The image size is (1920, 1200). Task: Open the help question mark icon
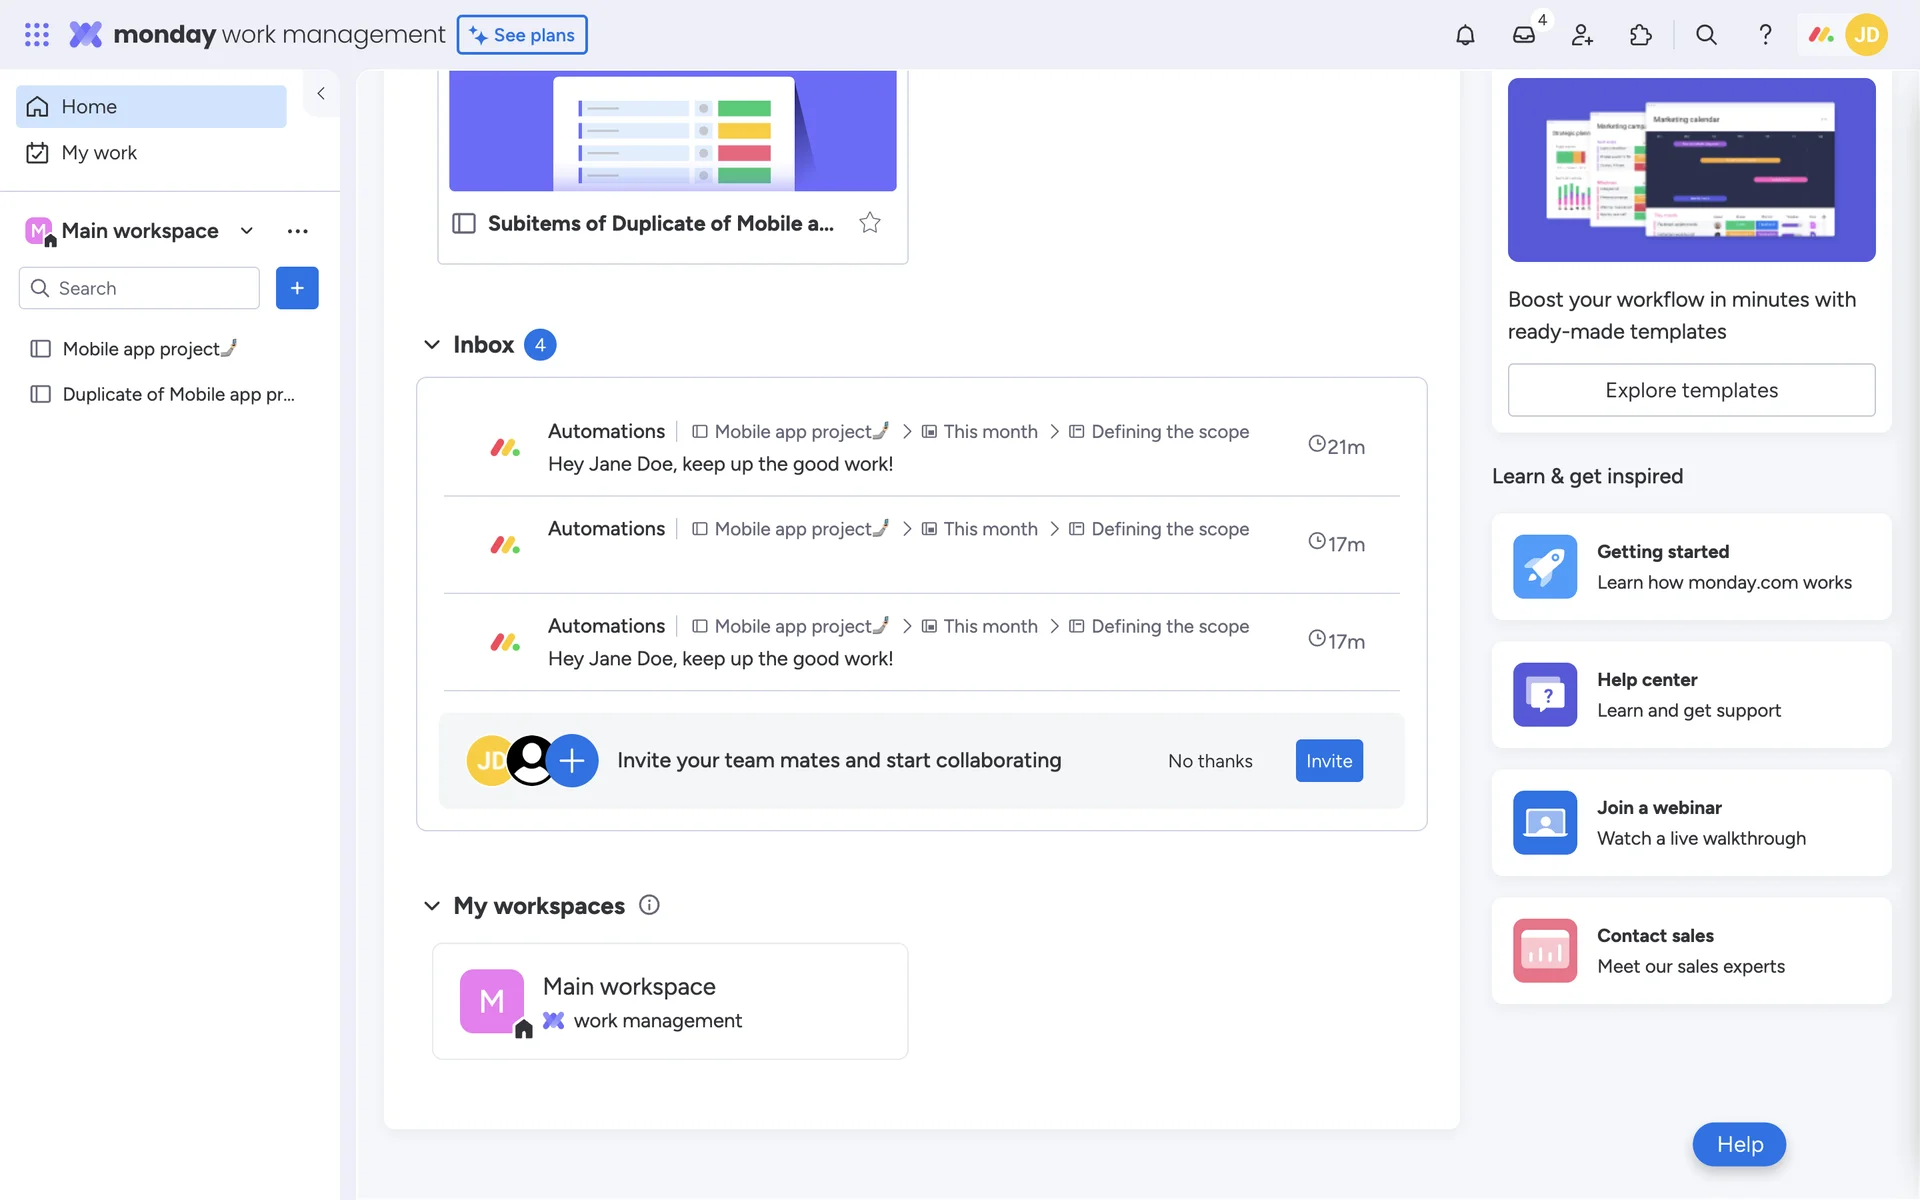[1765, 35]
